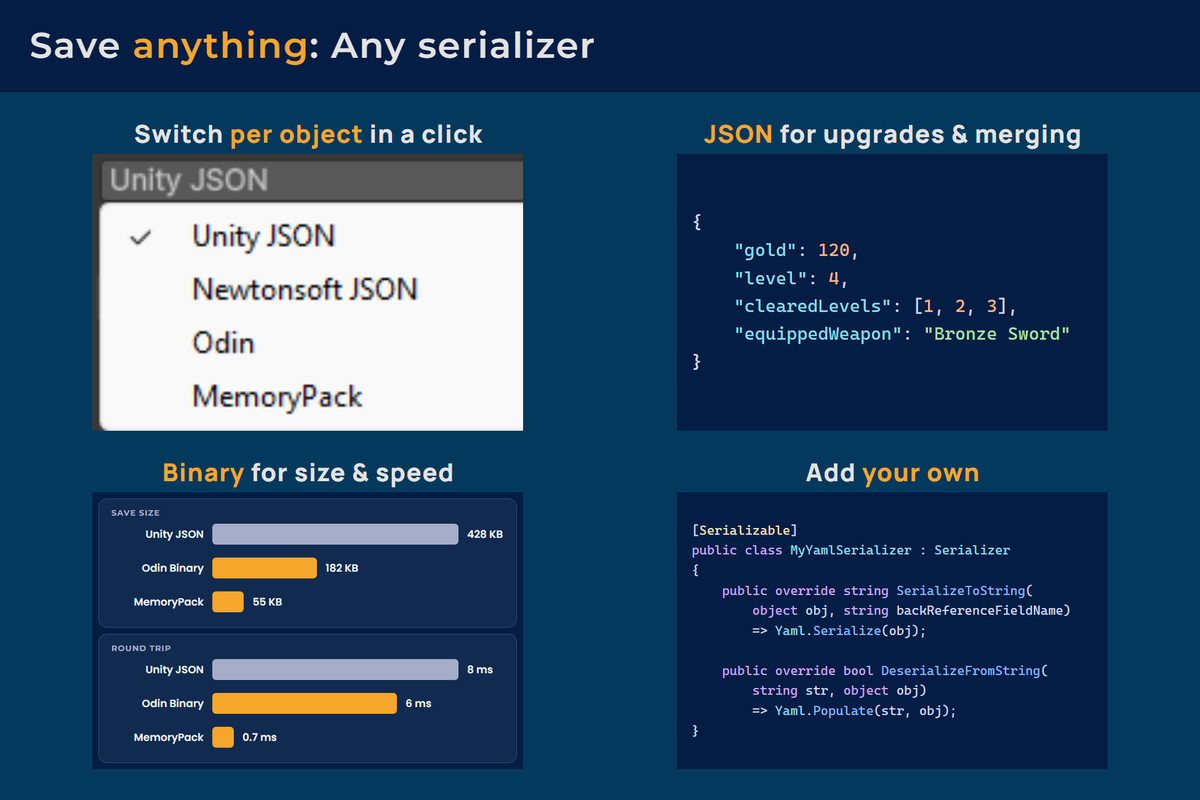Click the checkmark next to Unity JSON

(142, 237)
